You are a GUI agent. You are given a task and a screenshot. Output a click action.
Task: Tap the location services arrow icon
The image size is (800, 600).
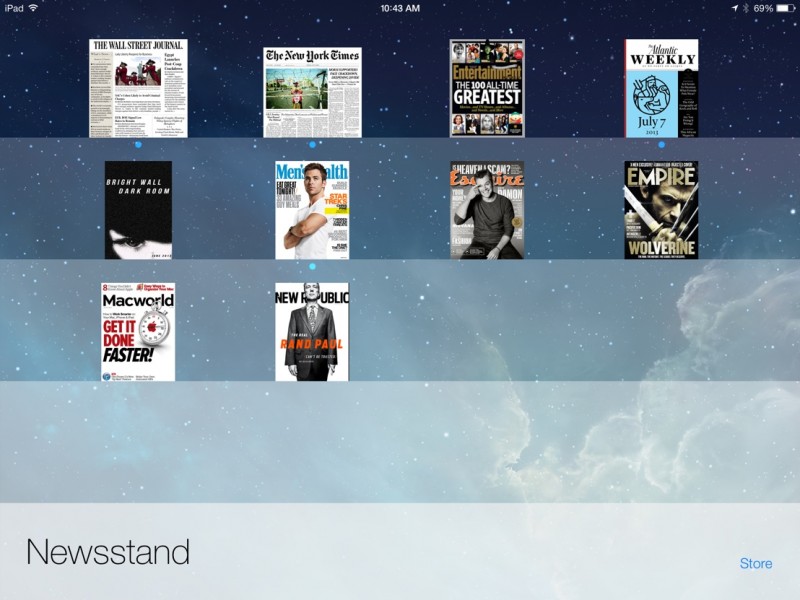click(734, 8)
